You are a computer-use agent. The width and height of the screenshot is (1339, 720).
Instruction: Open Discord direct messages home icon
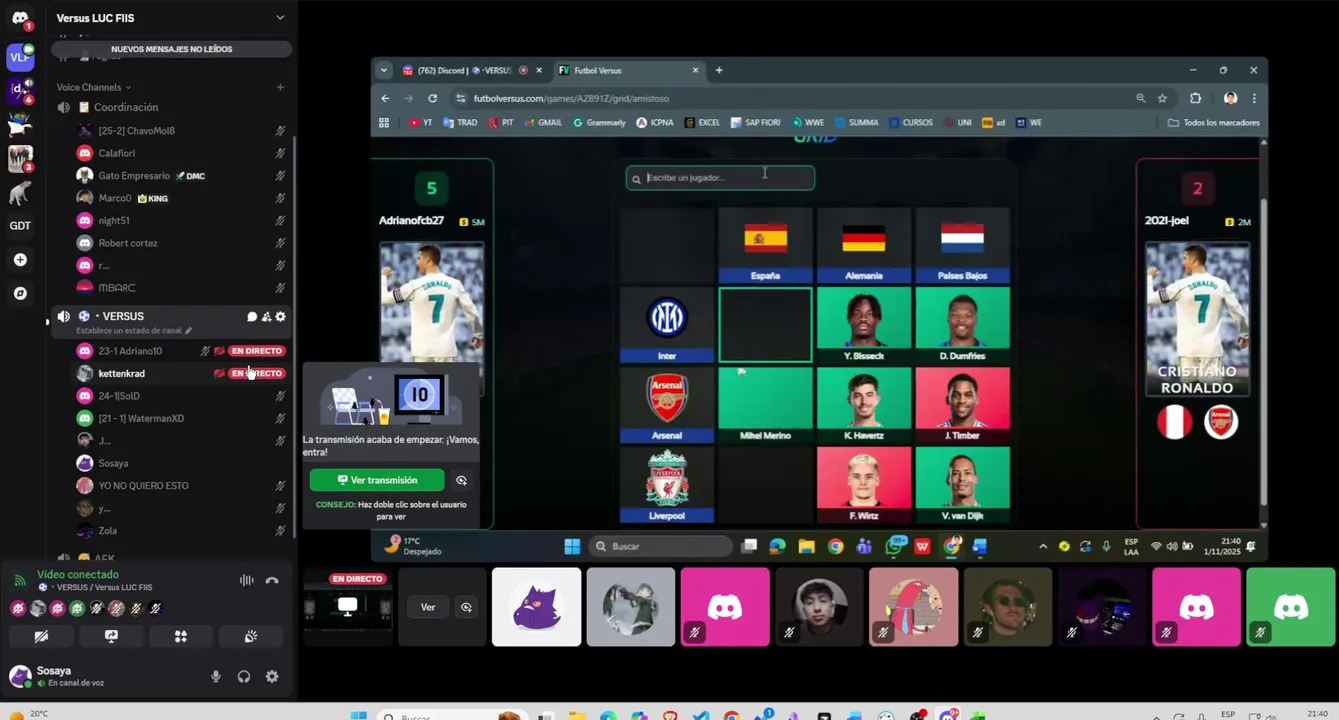(20, 19)
